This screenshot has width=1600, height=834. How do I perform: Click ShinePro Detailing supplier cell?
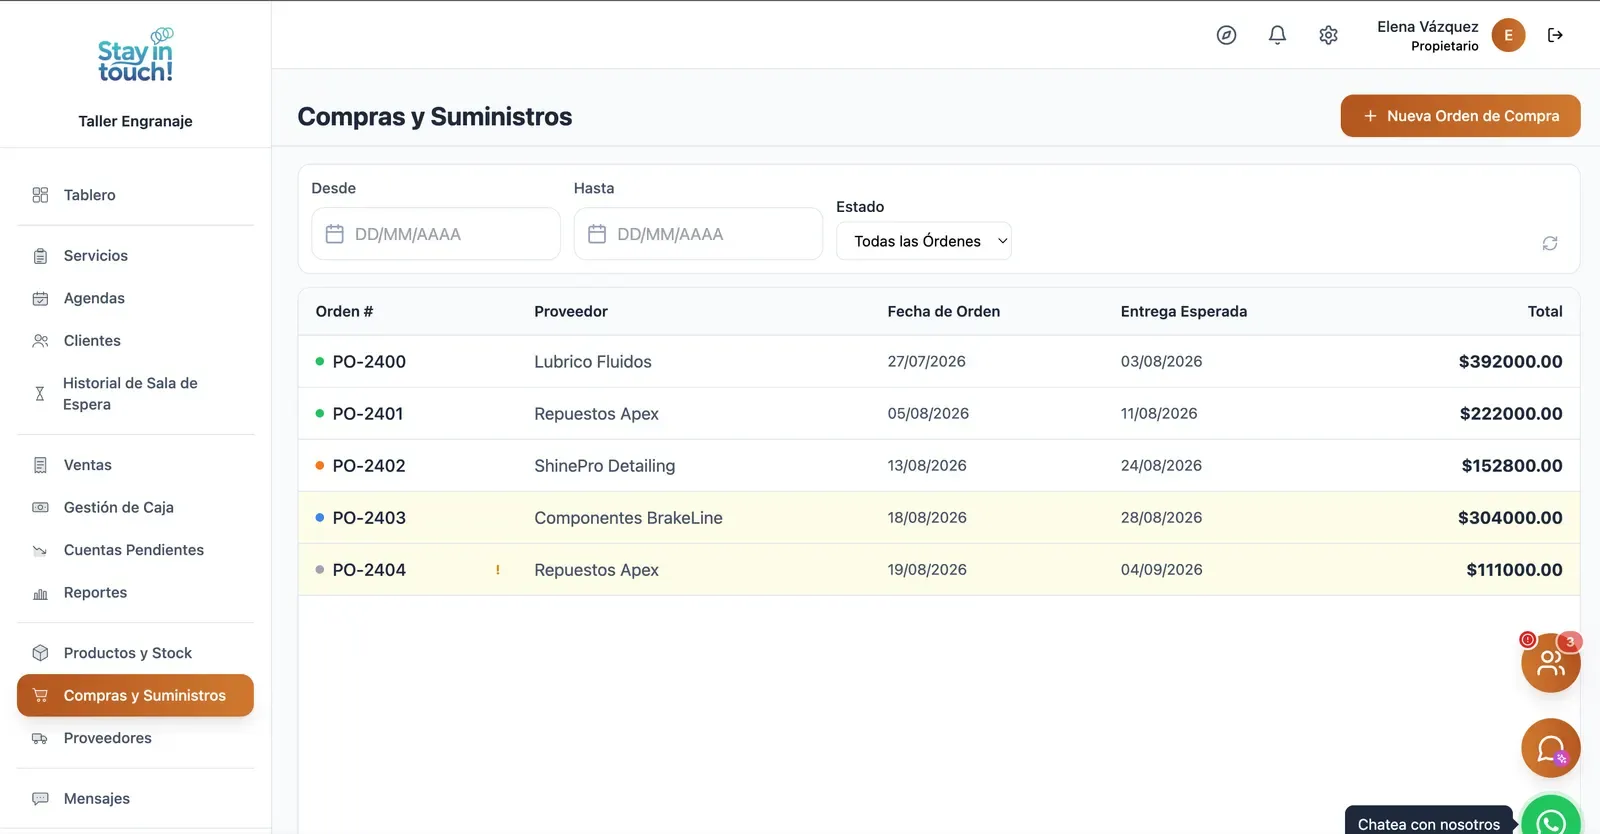(x=605, y=466)
